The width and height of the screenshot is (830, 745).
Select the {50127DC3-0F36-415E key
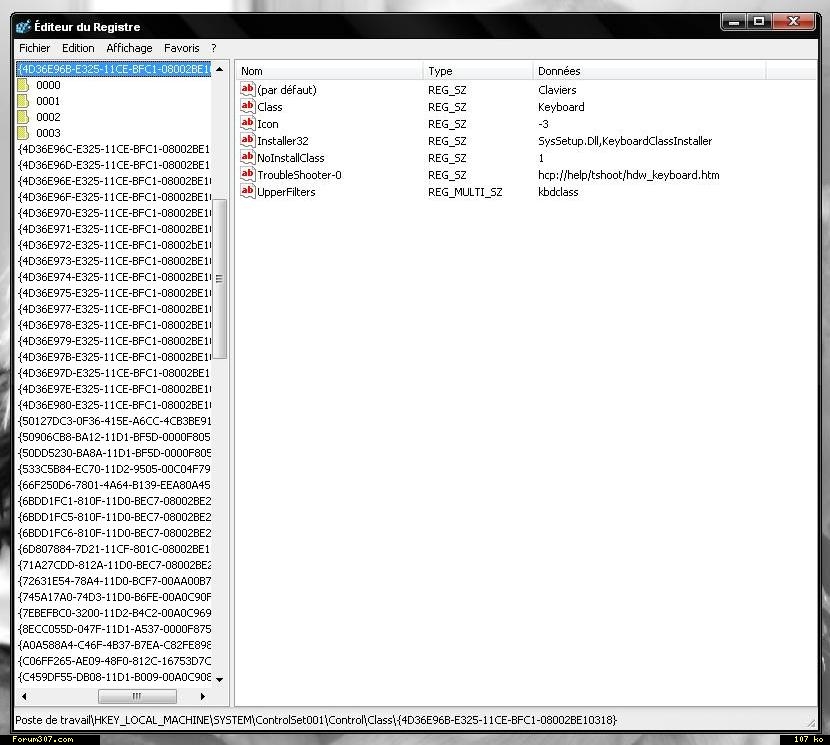click(x=114, y=421)
